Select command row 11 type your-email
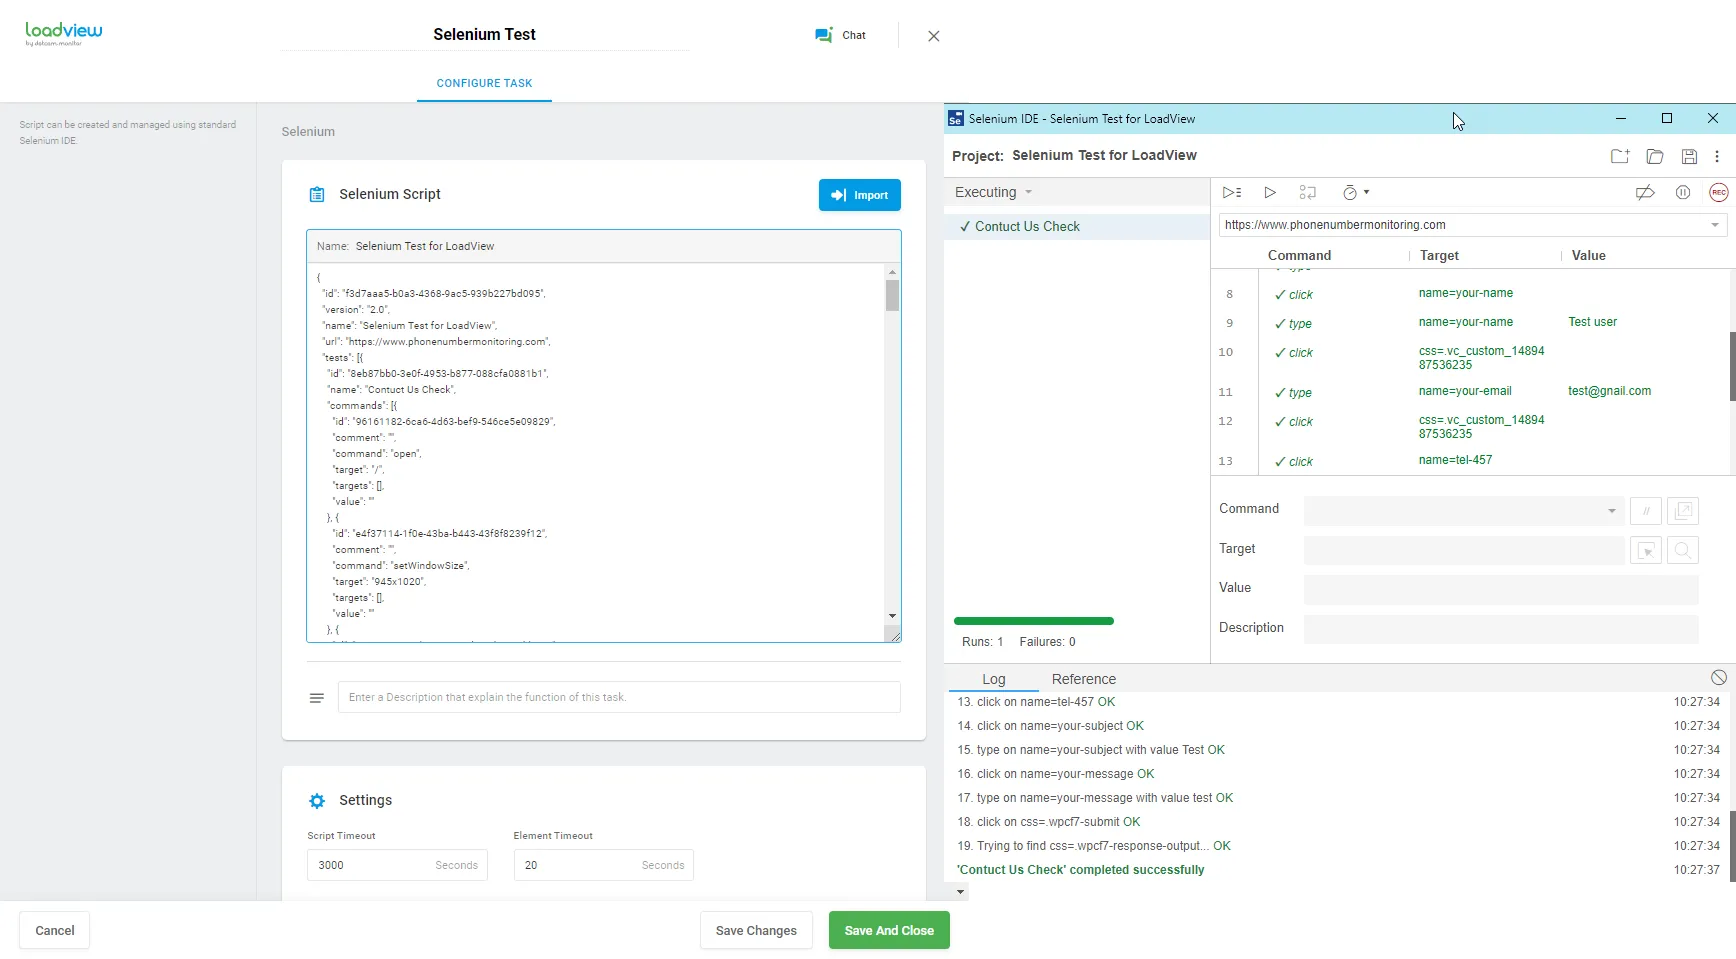The width and height of the screenshot is (1736, 959). tap(1470, 392)
